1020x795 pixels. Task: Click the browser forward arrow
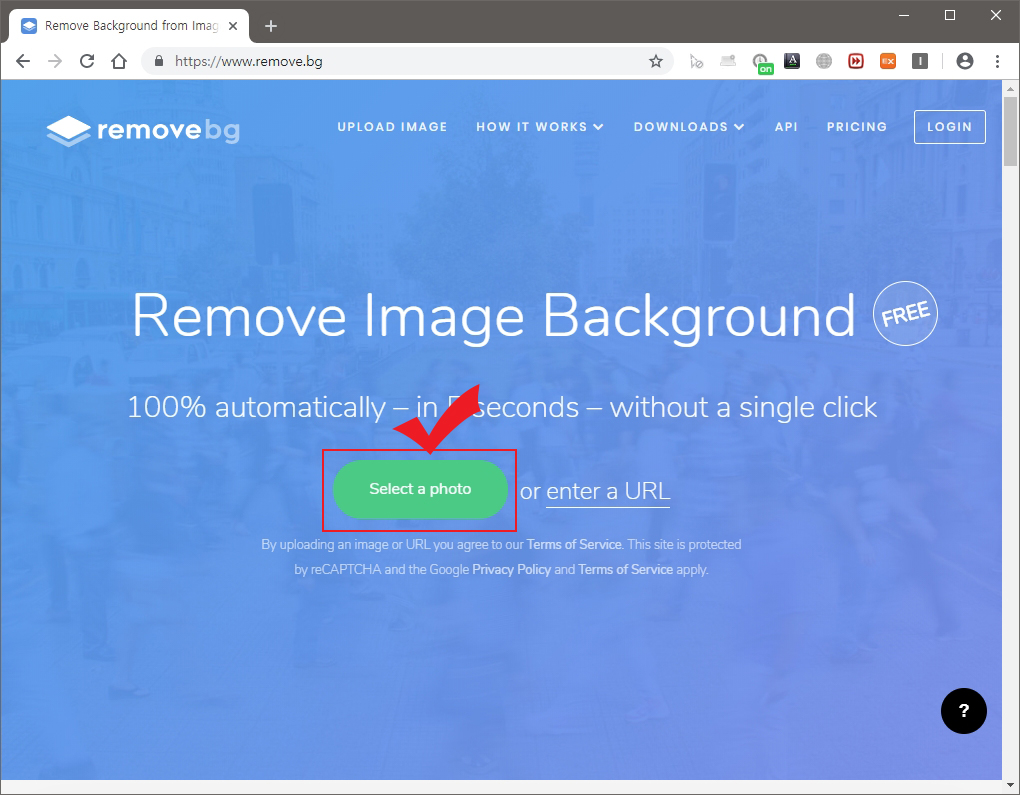pyautogui.click(x=55, y=61)
